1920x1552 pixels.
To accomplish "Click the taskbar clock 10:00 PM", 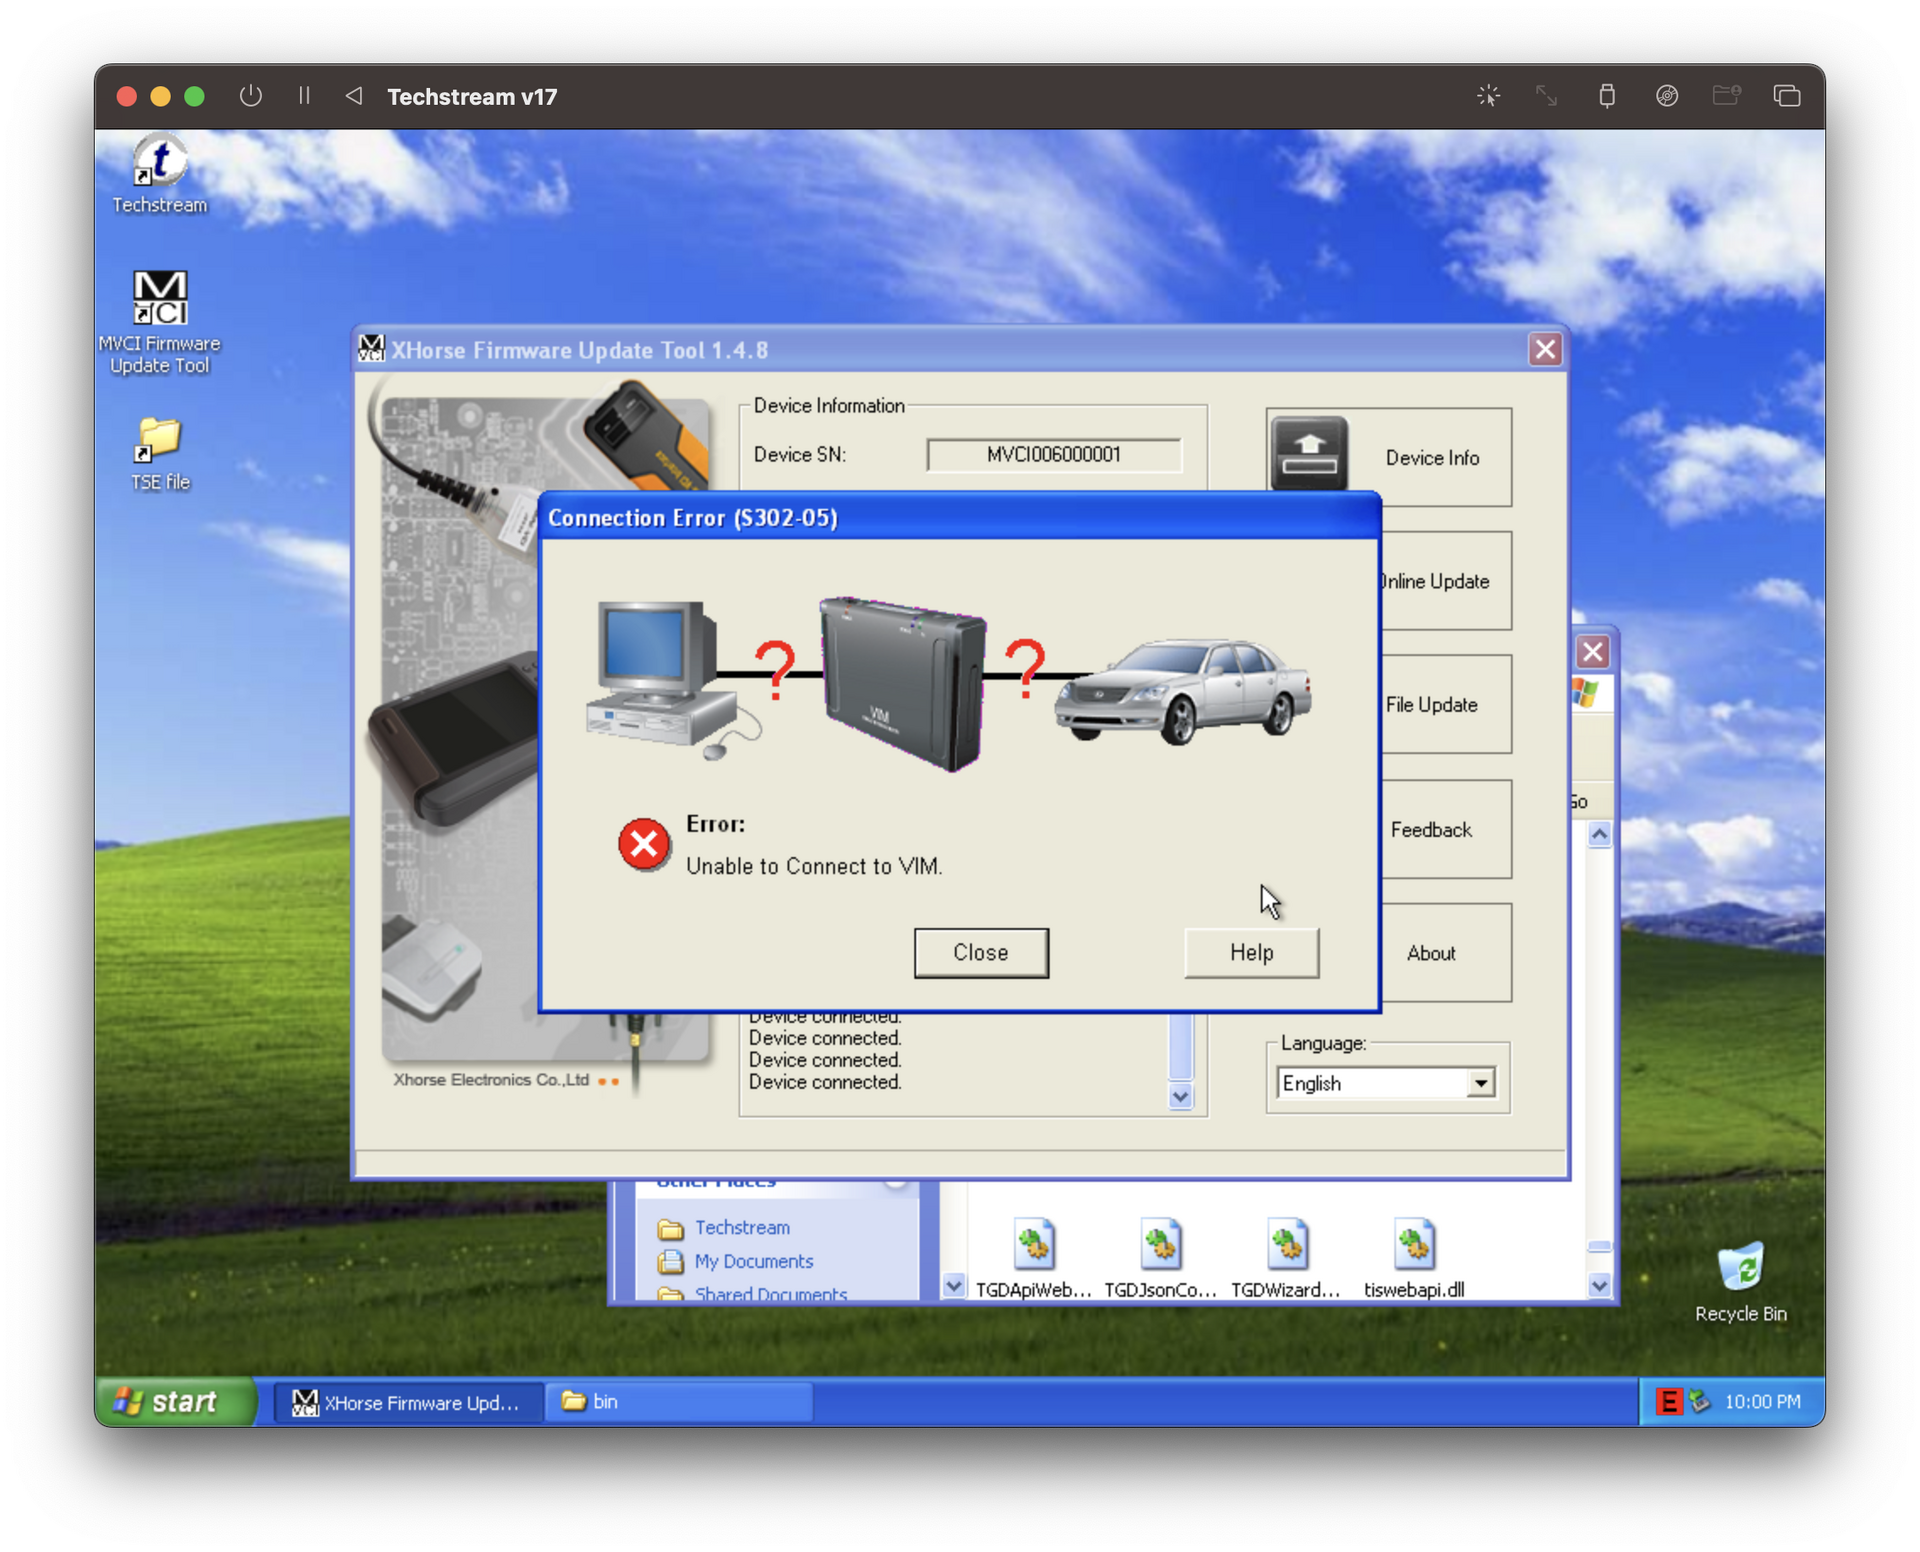I will point(1762,1402).
